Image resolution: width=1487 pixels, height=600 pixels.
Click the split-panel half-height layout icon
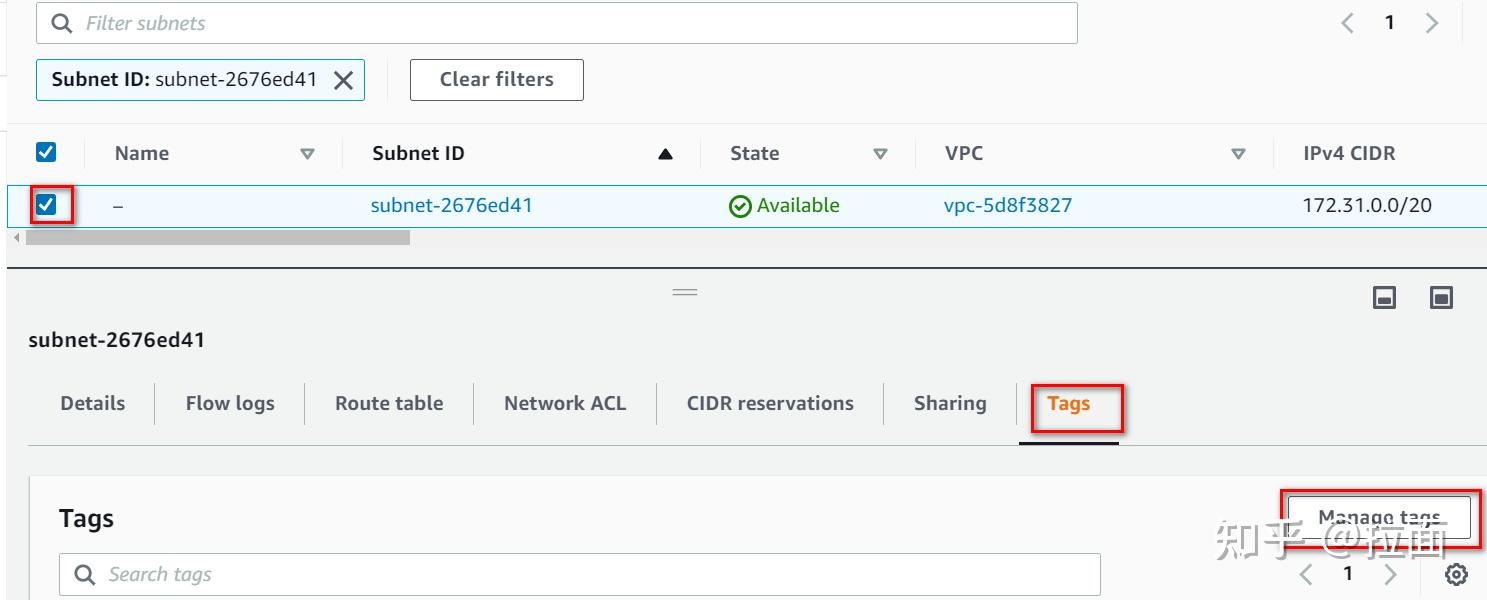pos(1384,297)
